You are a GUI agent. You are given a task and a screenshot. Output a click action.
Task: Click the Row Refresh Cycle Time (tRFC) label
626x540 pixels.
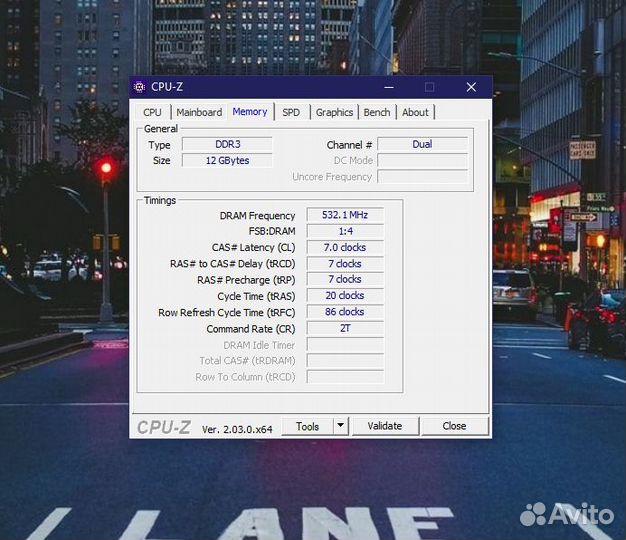click(x=227, y=313)
